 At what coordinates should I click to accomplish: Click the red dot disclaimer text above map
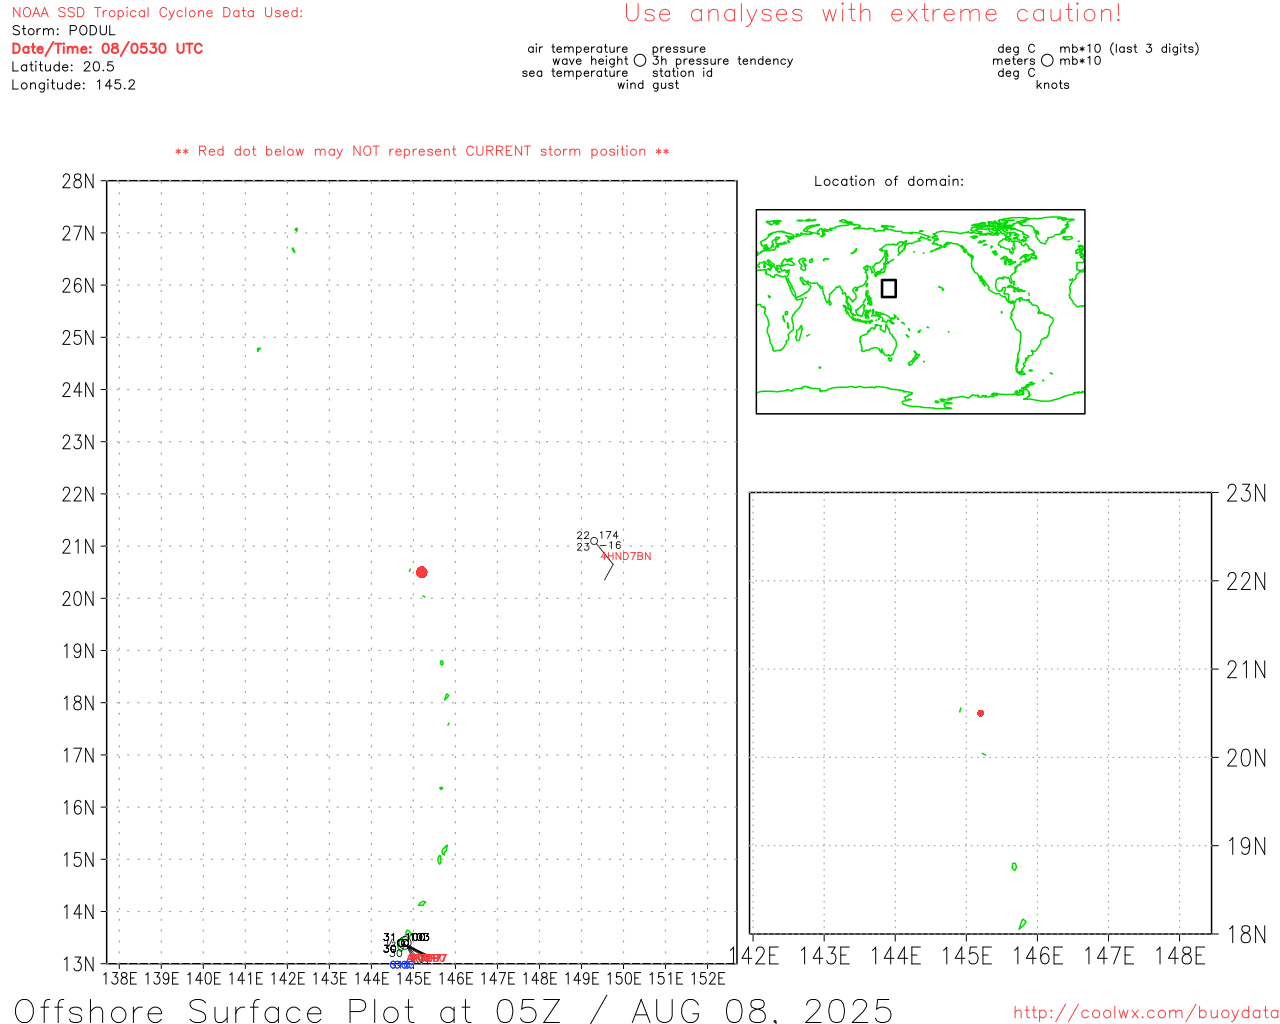(422, 151)
